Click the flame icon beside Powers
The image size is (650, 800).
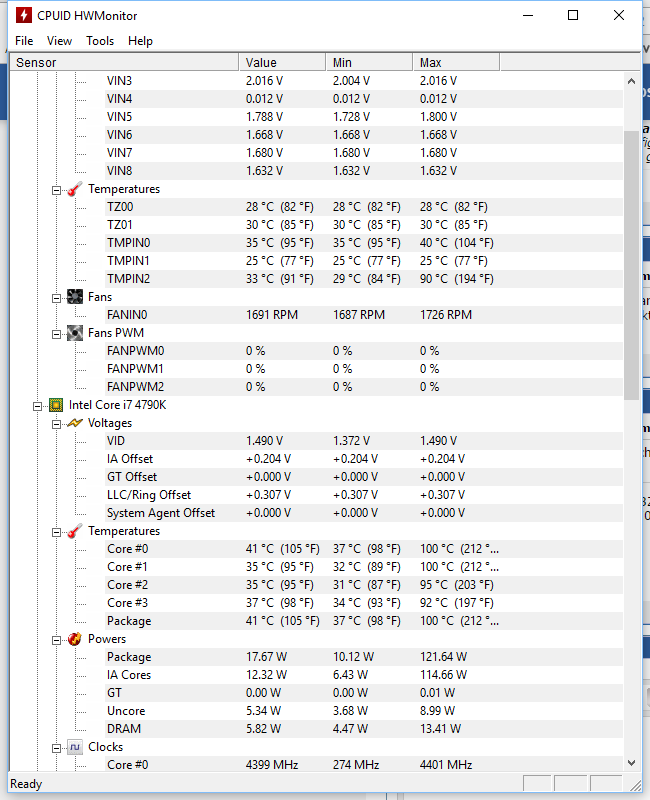point(74,639)
